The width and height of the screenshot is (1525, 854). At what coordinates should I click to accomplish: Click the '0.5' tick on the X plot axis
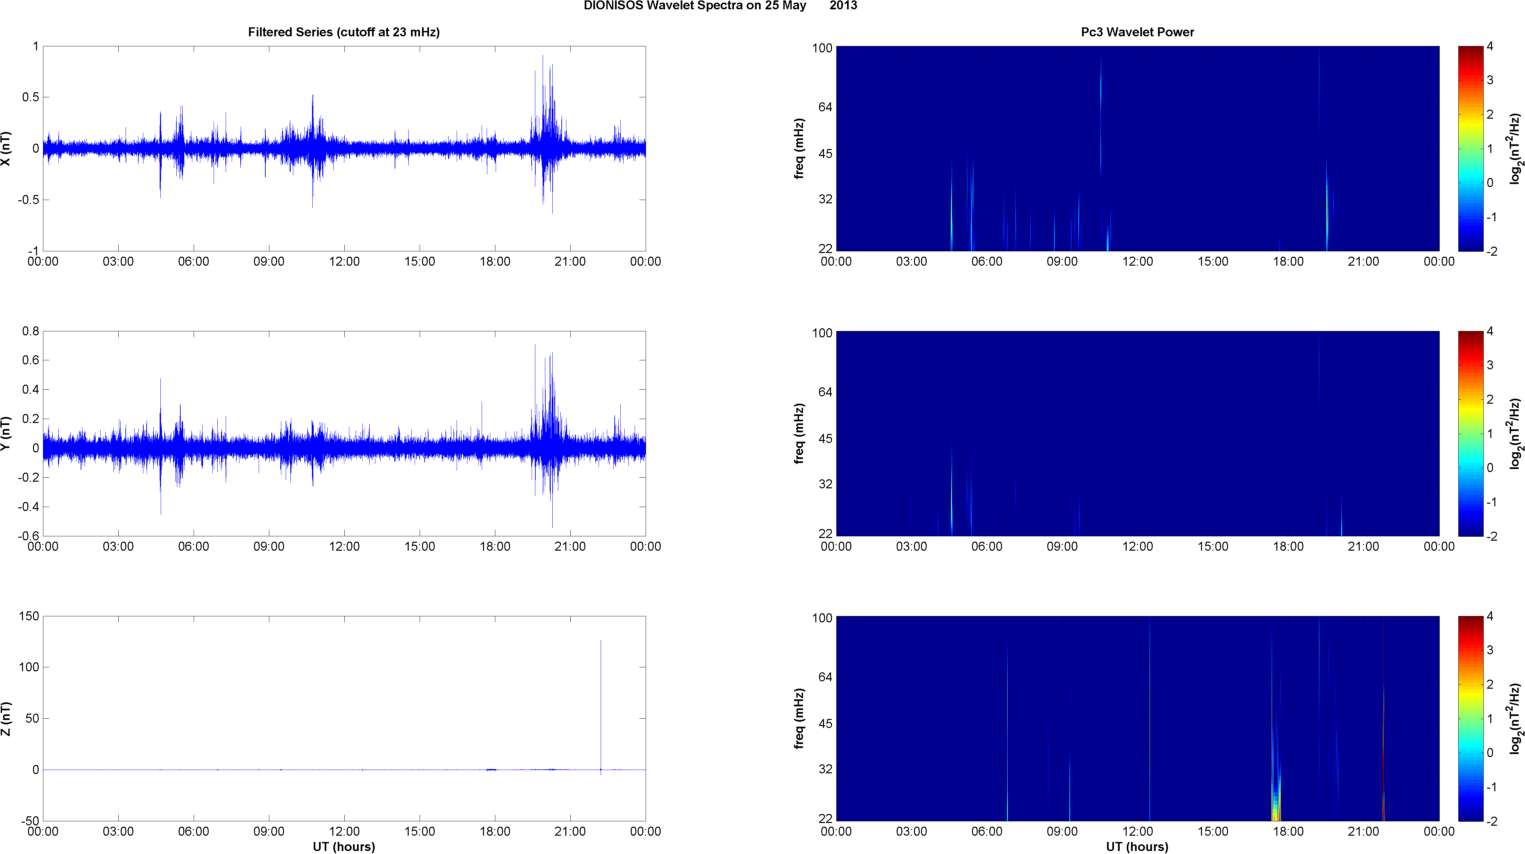[30, 97]
